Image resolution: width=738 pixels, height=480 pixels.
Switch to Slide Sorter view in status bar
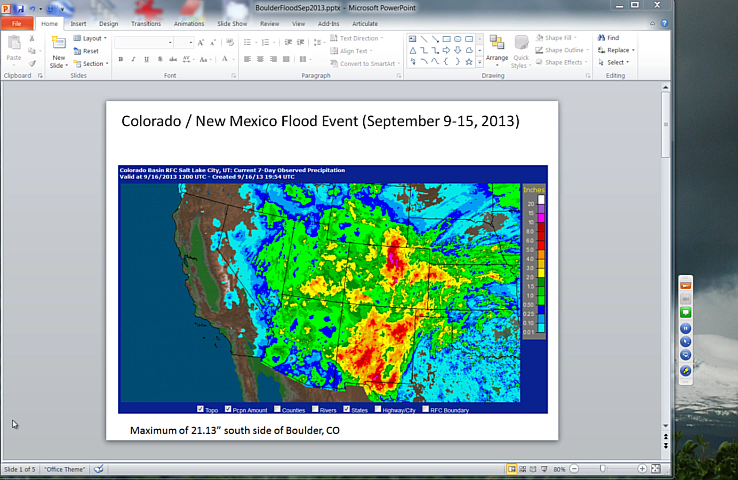[523, 469]
